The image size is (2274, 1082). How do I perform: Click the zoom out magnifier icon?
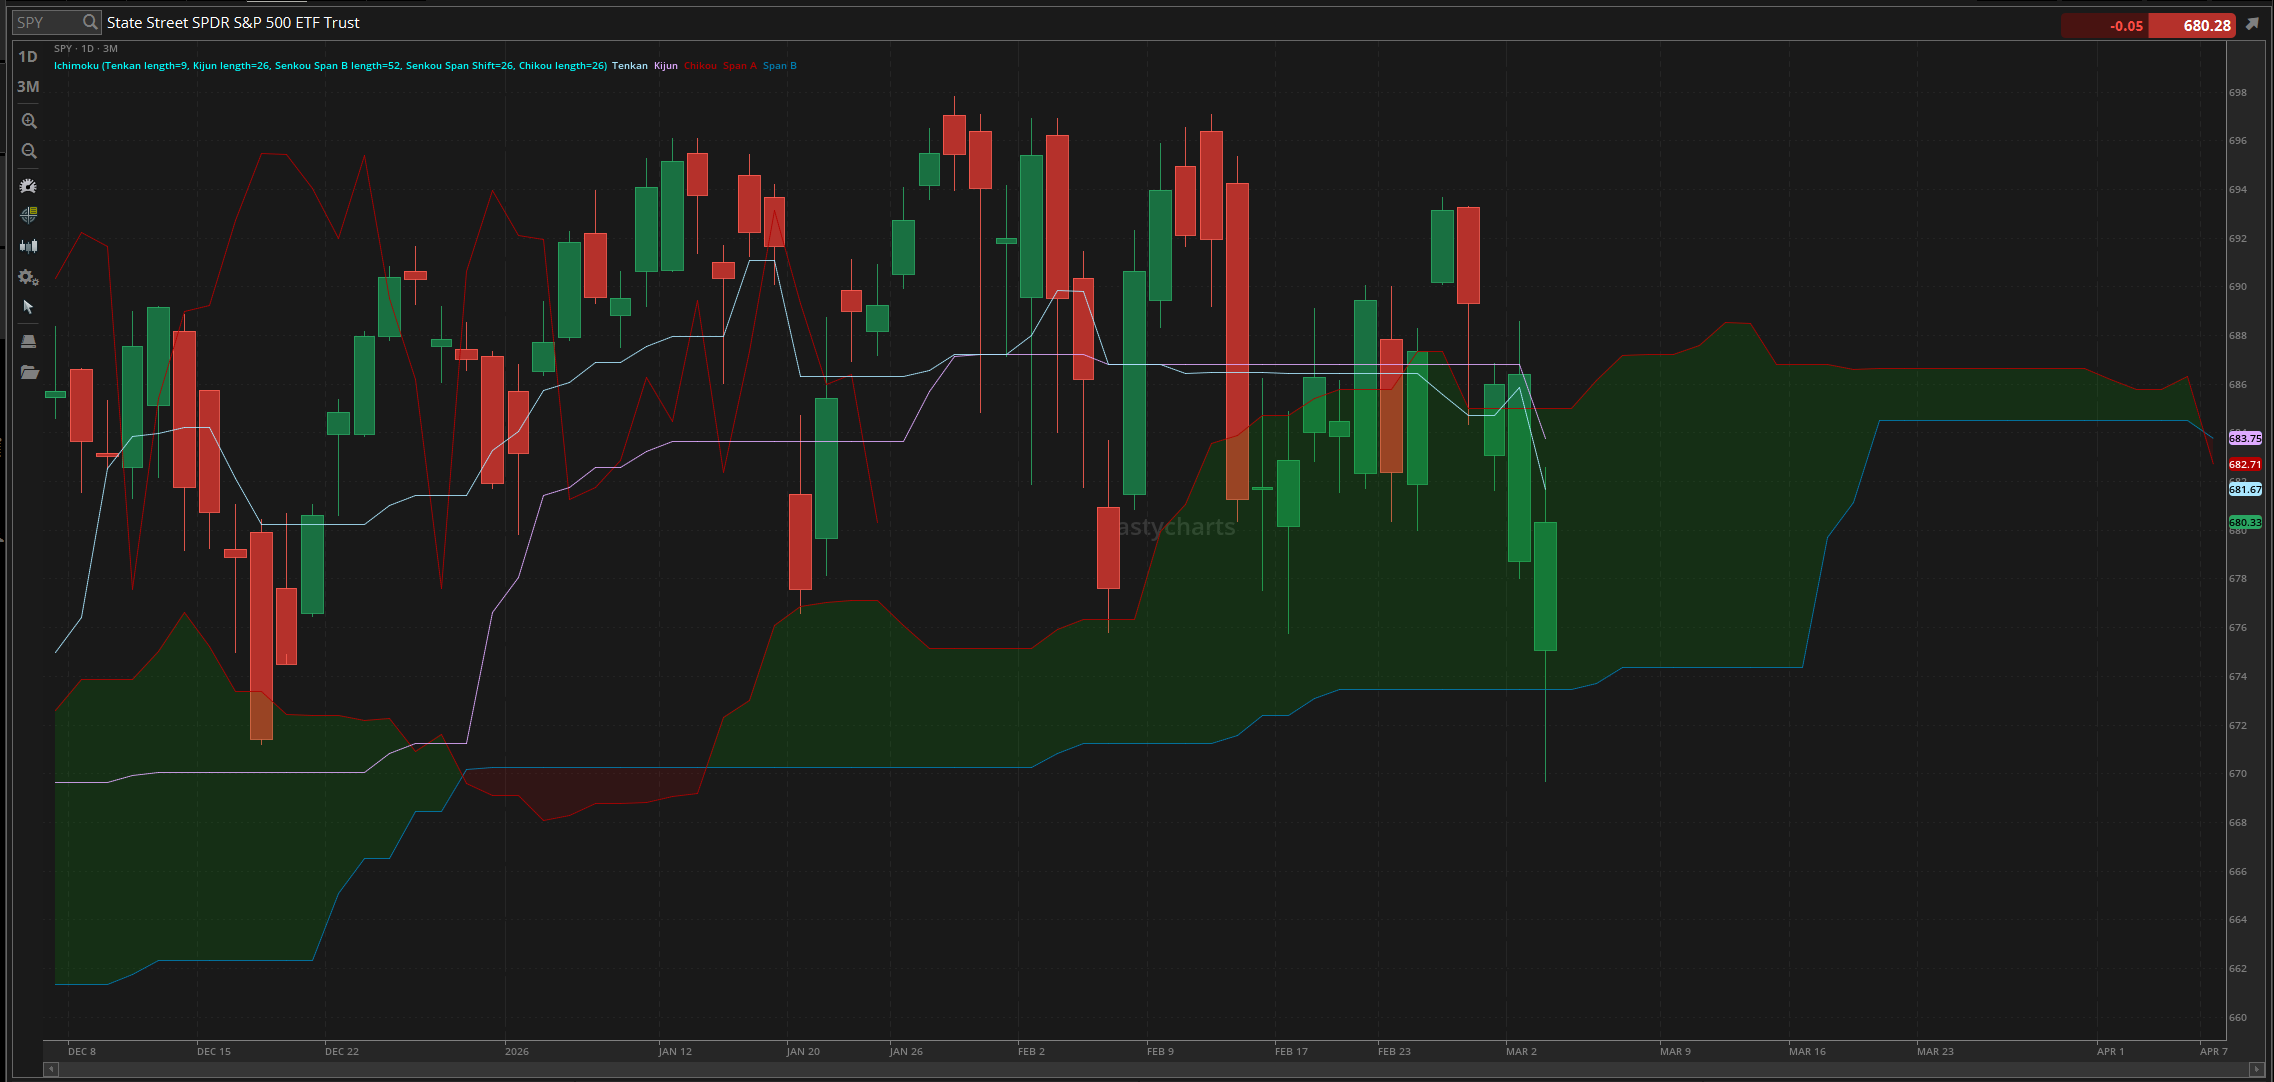click(29, 151)
